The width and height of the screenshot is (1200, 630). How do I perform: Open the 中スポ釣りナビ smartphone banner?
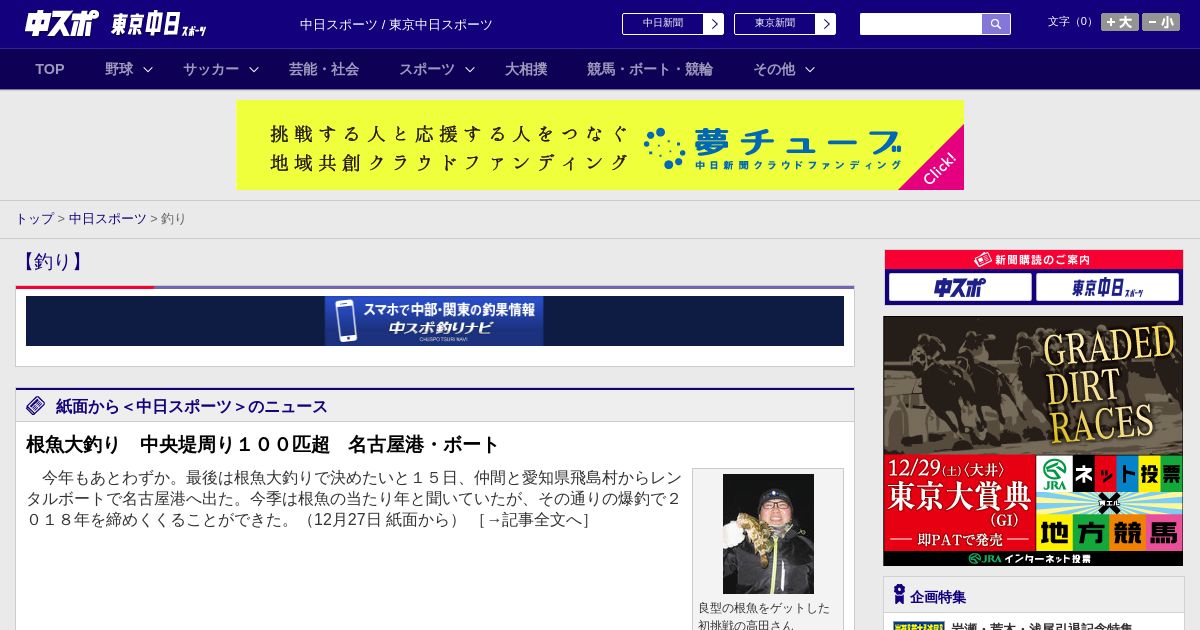point(434,321)
